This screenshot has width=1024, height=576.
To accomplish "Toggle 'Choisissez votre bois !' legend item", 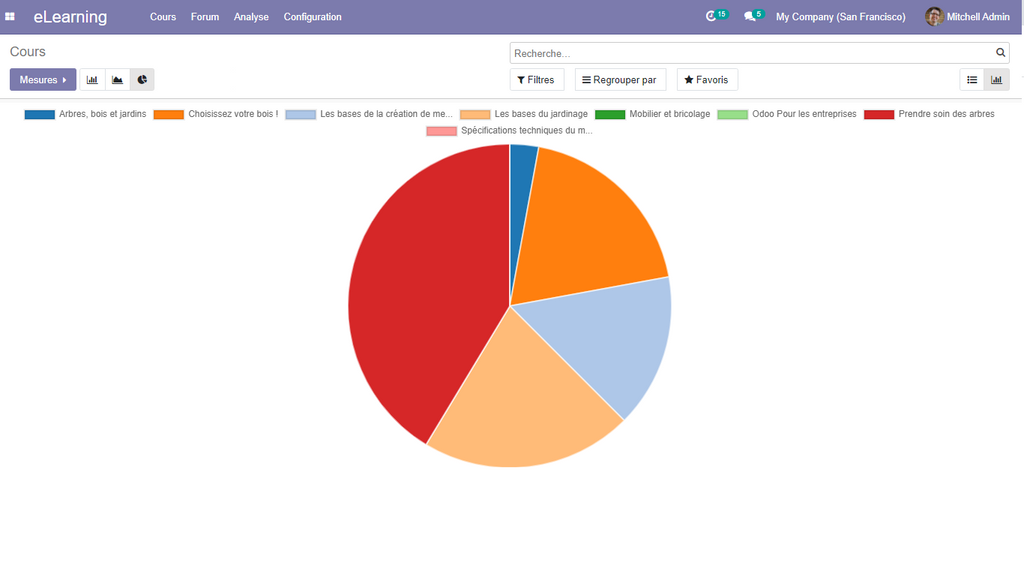I will pos(217,114).
